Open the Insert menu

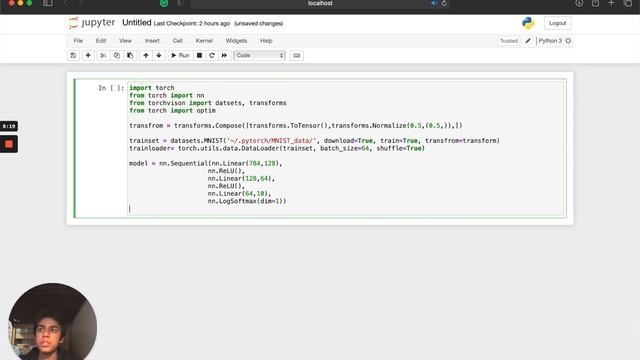coord(152,41)
